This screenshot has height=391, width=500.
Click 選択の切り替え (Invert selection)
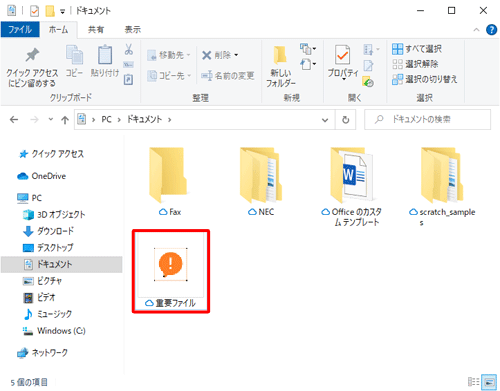(425, 79)
